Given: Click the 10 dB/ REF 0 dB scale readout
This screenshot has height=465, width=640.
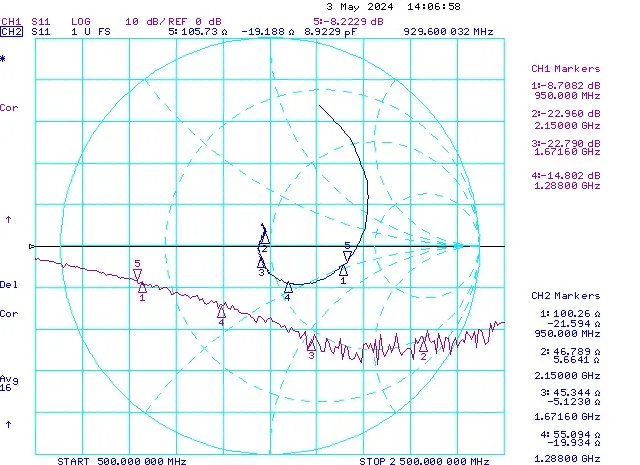Looking at the screenshot, I should tap(161, 20).
